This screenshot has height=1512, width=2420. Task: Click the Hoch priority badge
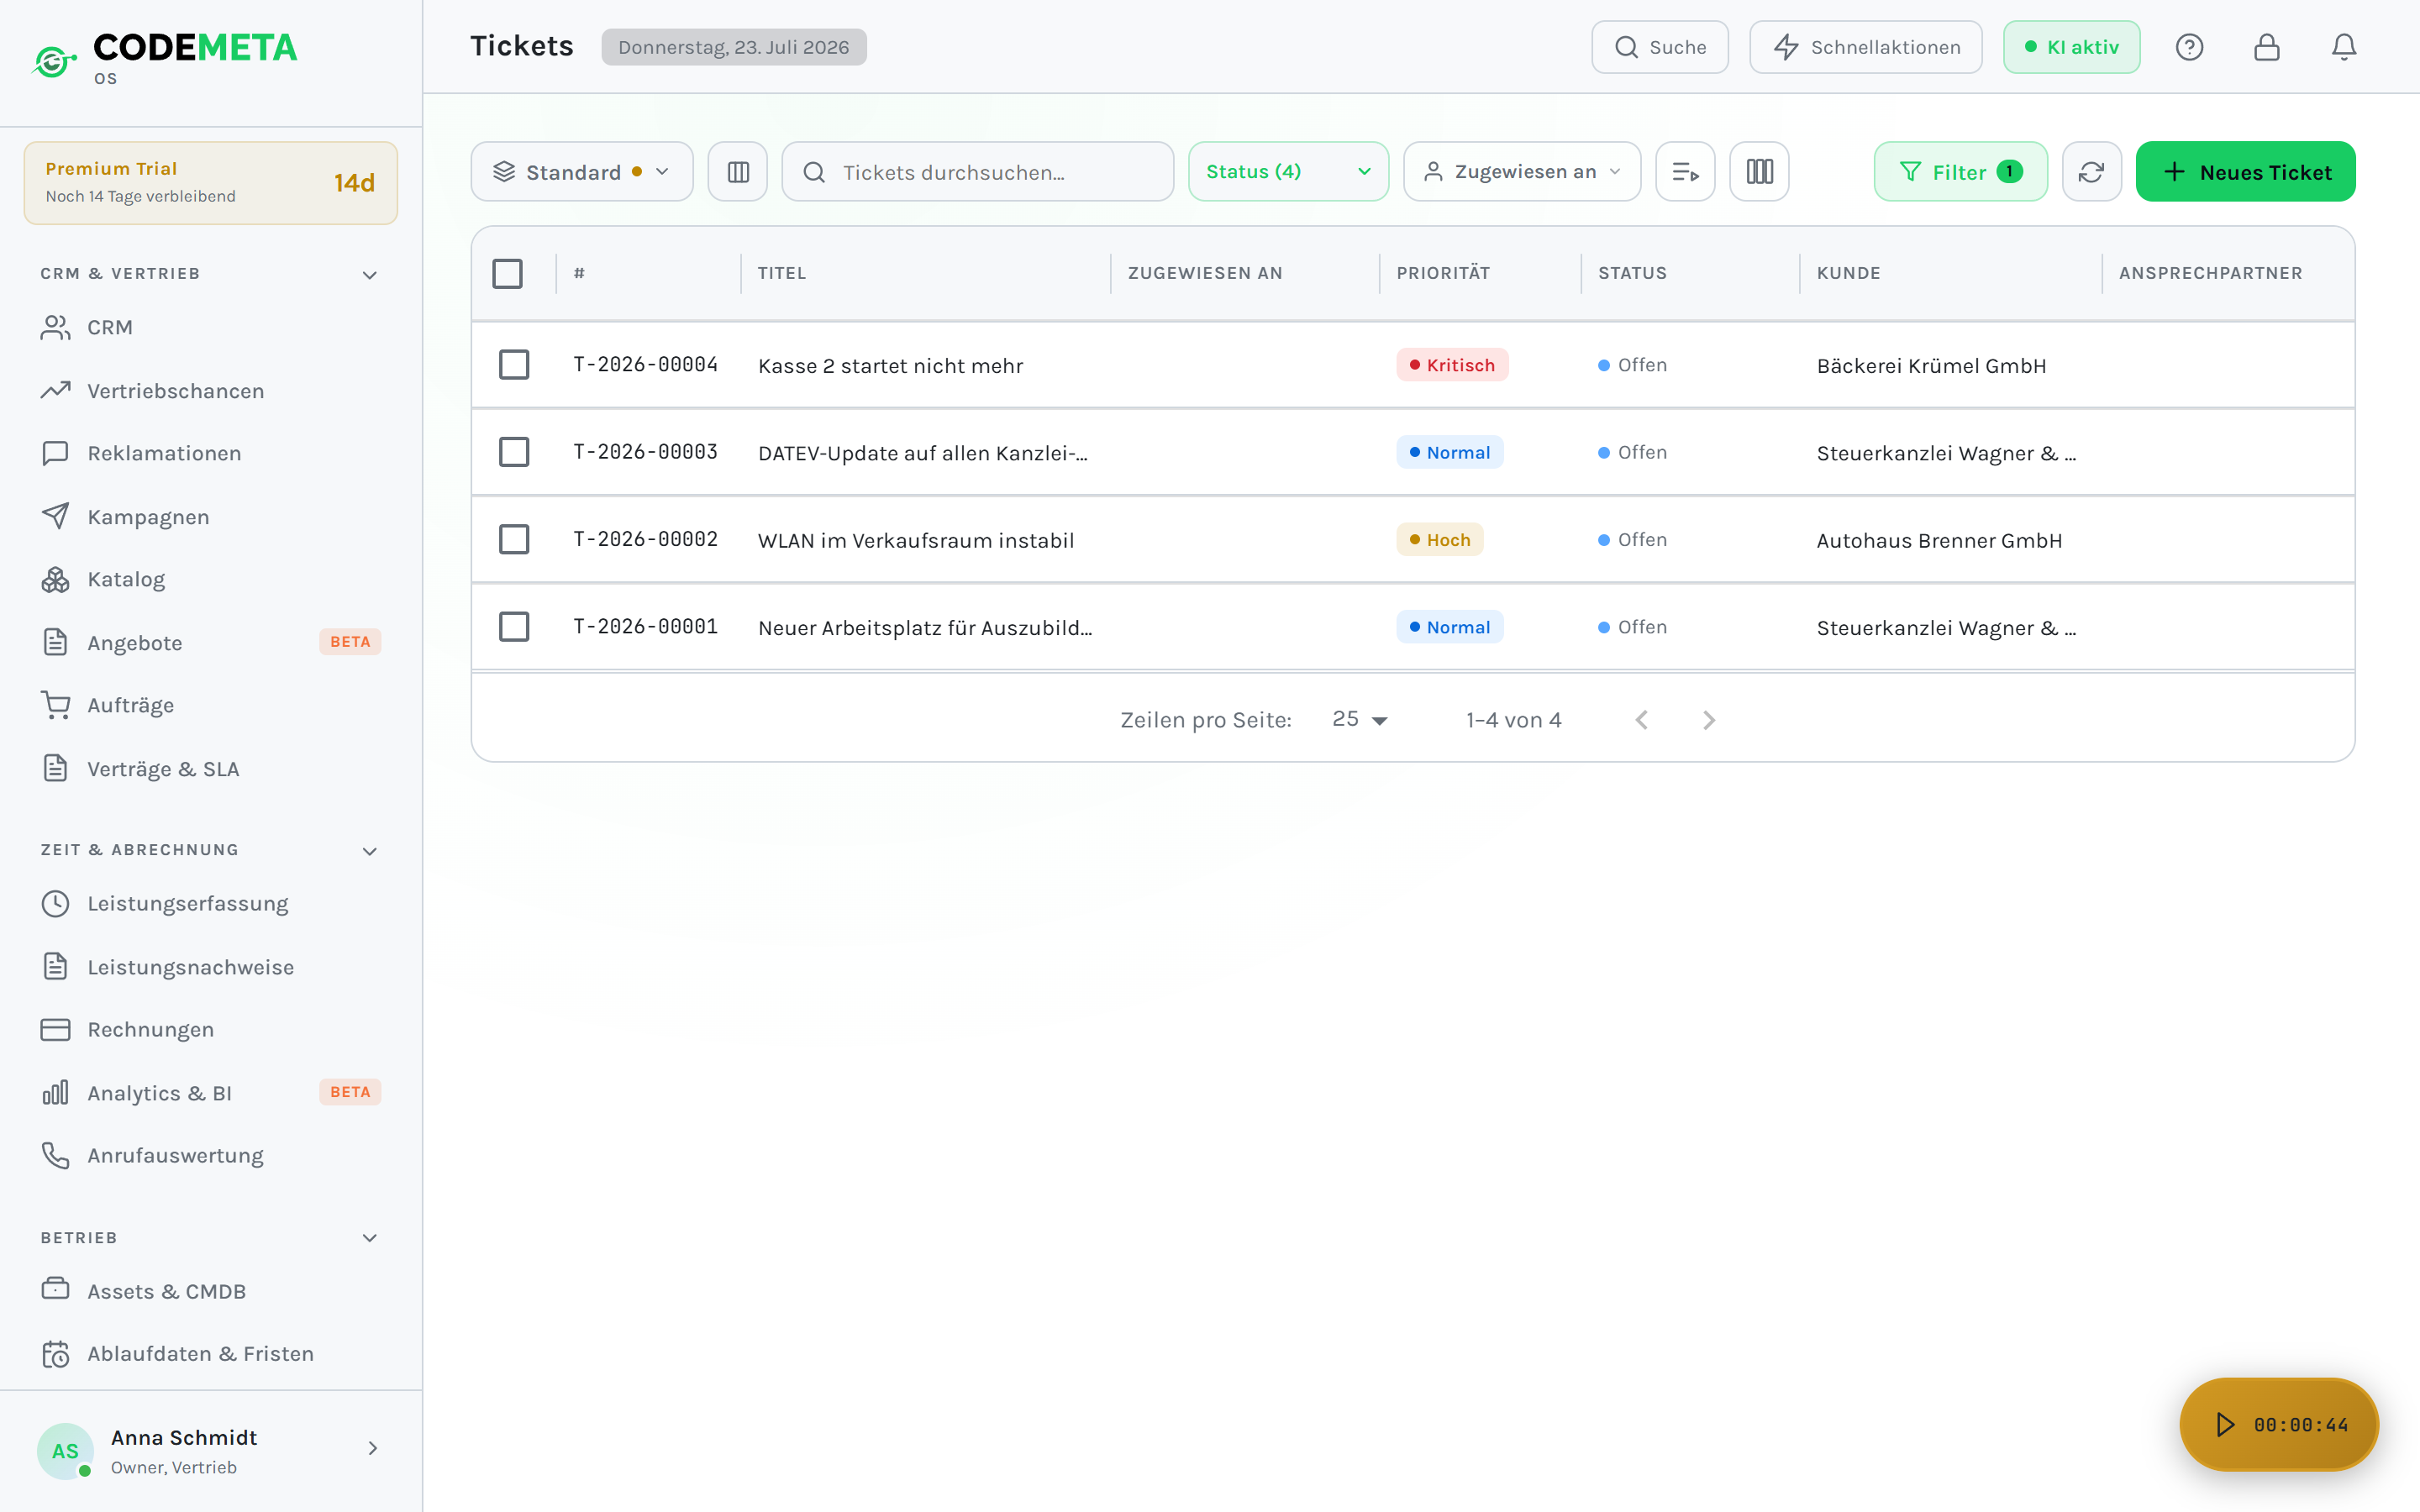pyautogui.click(x=1439, y=540)
